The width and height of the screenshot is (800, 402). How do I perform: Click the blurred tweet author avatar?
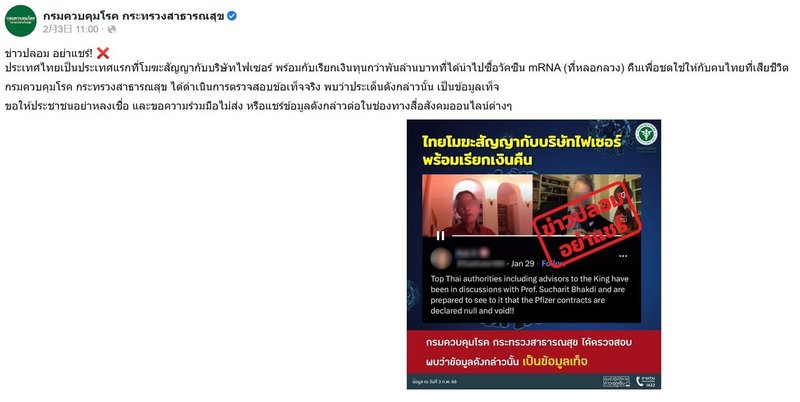pyautogui.click(x=441, y=259)
